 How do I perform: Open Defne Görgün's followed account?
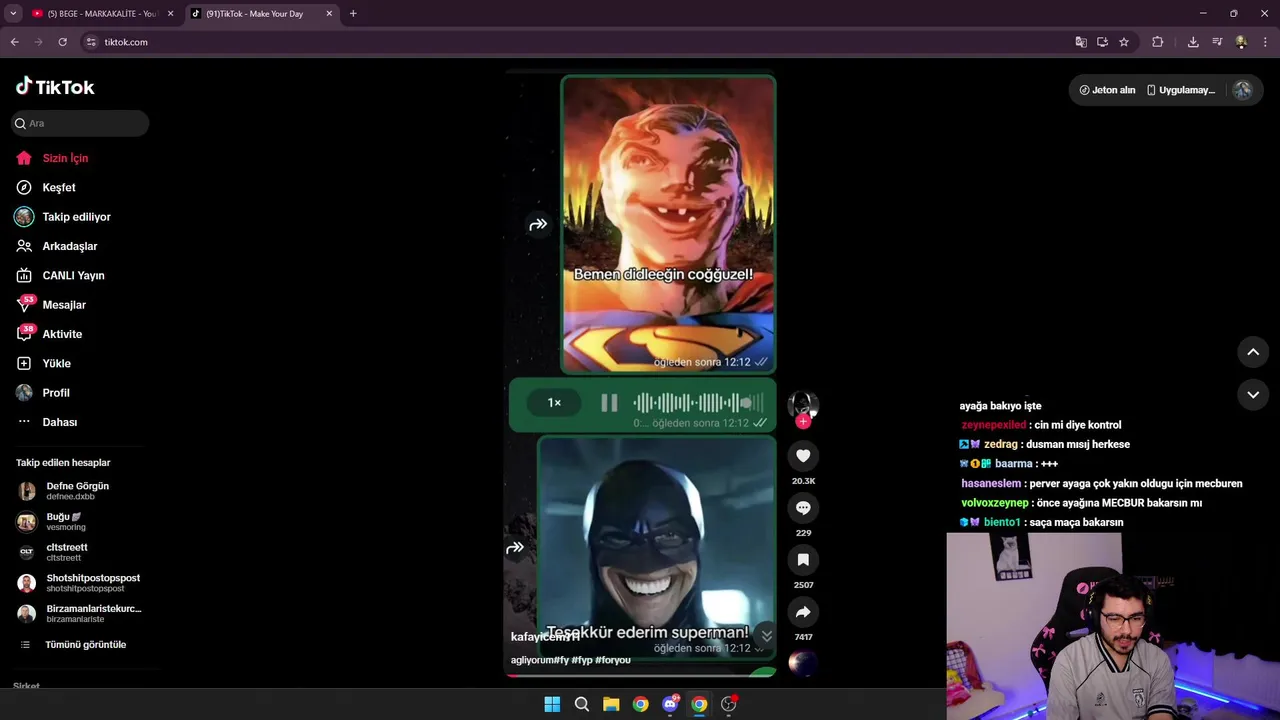point(77,490)
